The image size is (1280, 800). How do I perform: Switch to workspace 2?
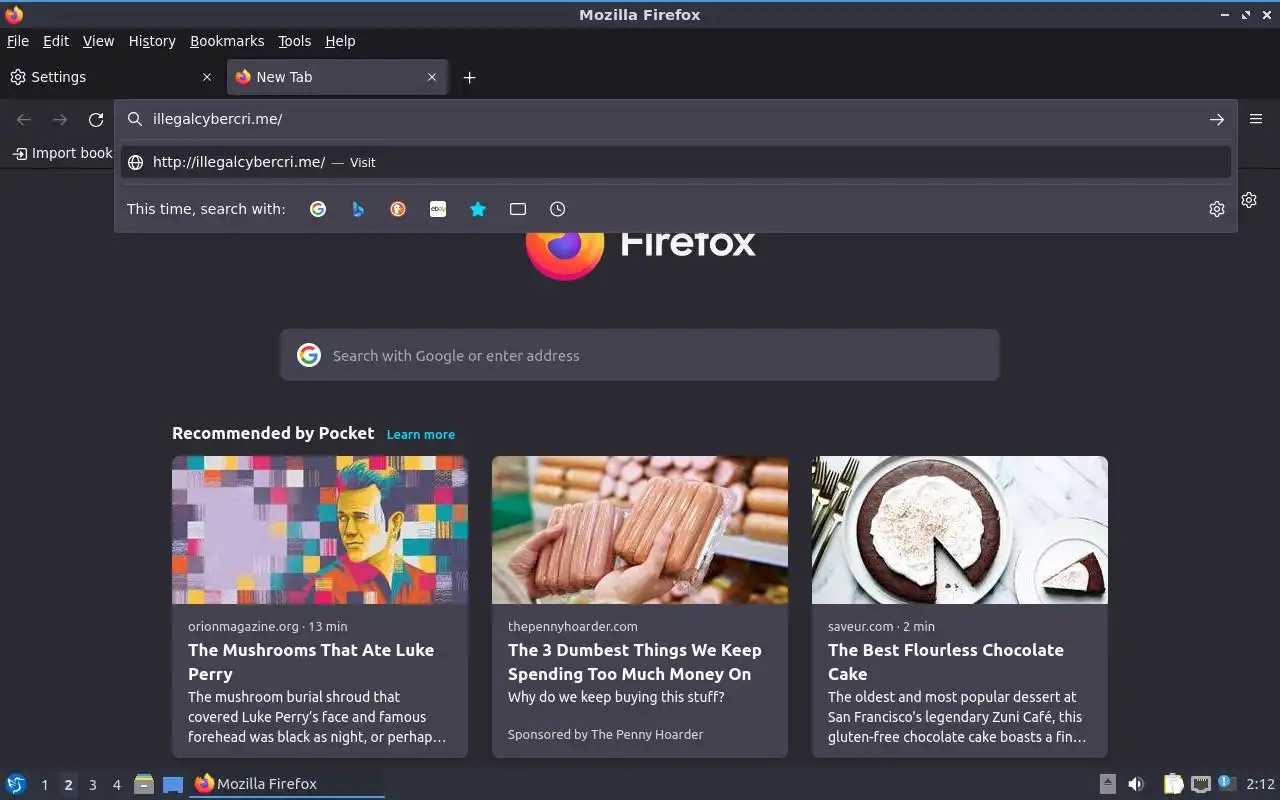[x=68, y=785]
